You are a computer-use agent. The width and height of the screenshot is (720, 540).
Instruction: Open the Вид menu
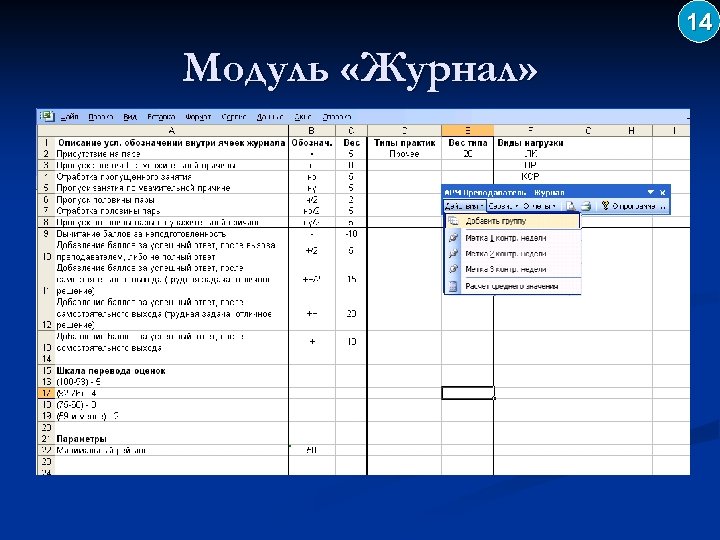coord(130,117)
